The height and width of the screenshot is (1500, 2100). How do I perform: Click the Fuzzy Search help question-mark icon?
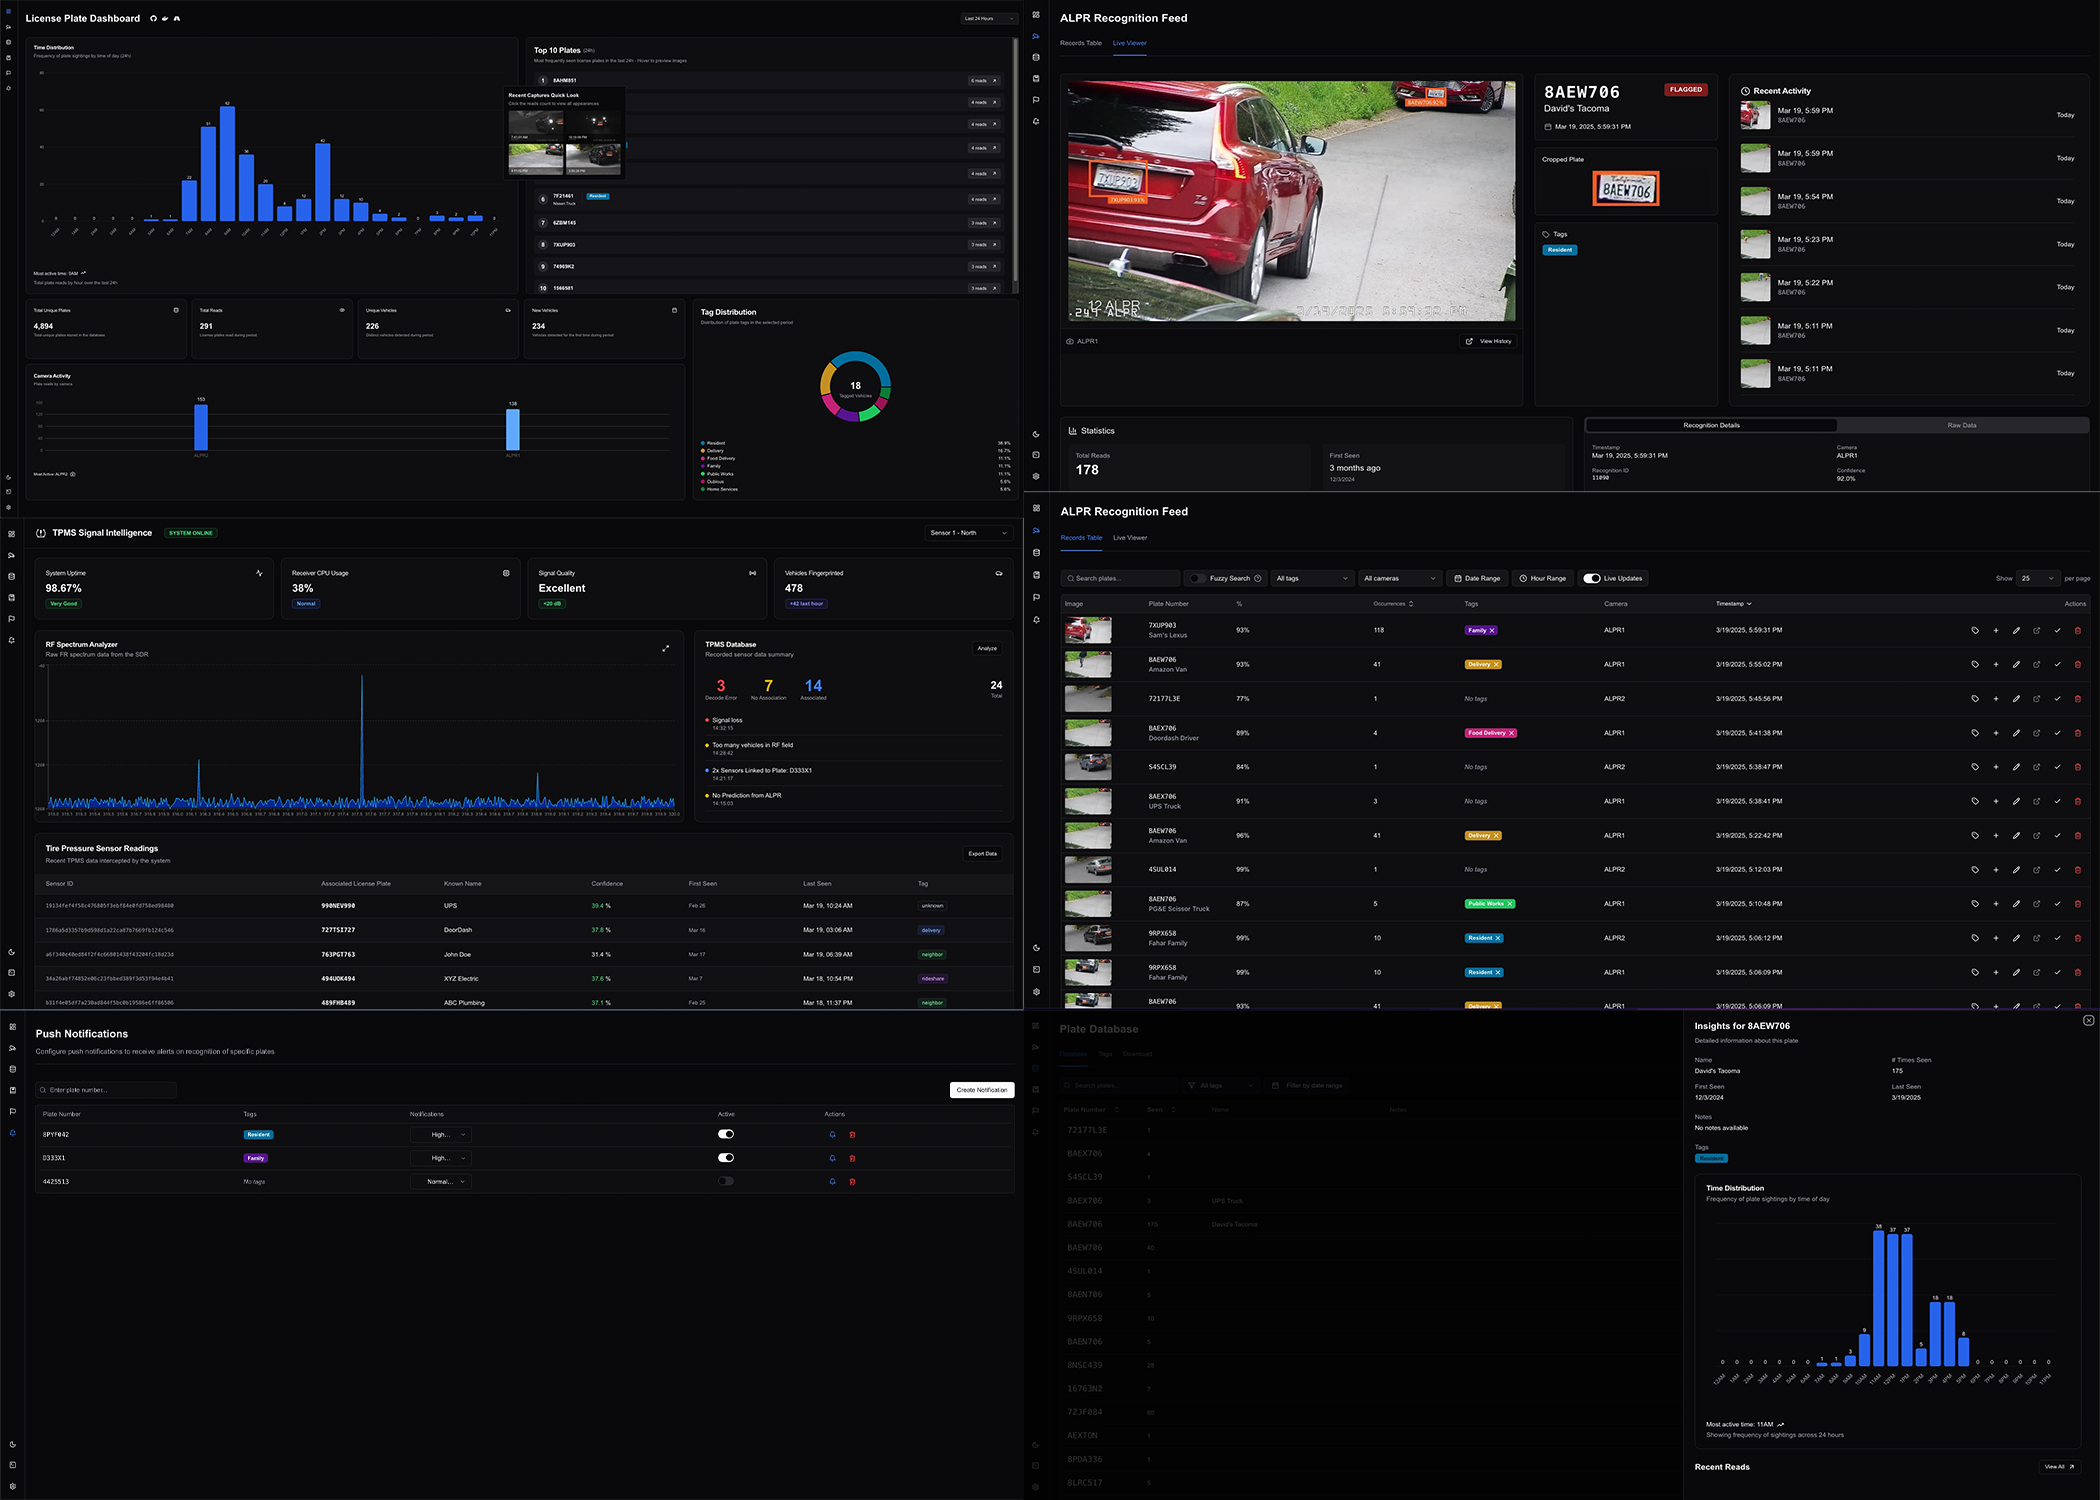pyautogui.click(x=1258, y=578)
